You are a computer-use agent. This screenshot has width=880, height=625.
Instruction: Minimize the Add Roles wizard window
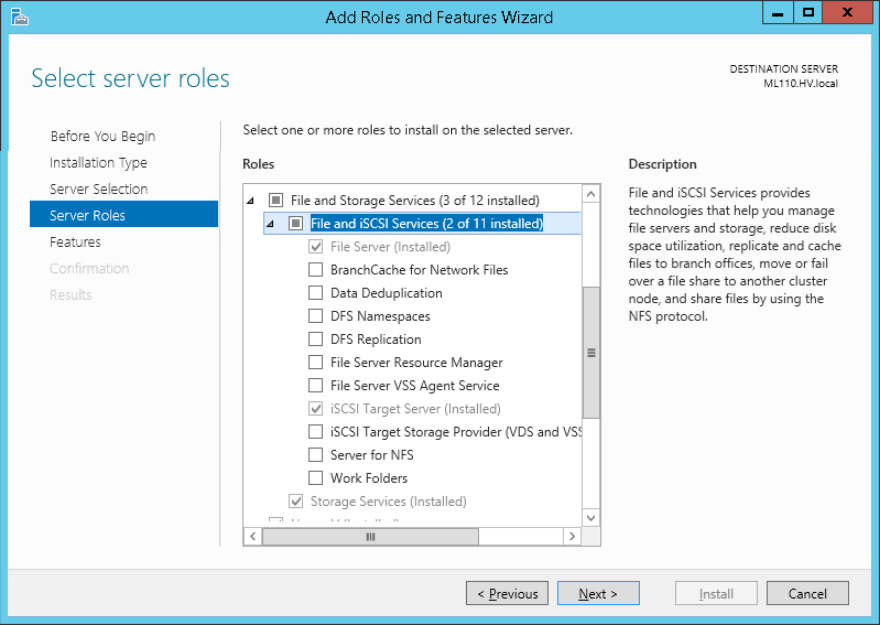click(777, 12)
